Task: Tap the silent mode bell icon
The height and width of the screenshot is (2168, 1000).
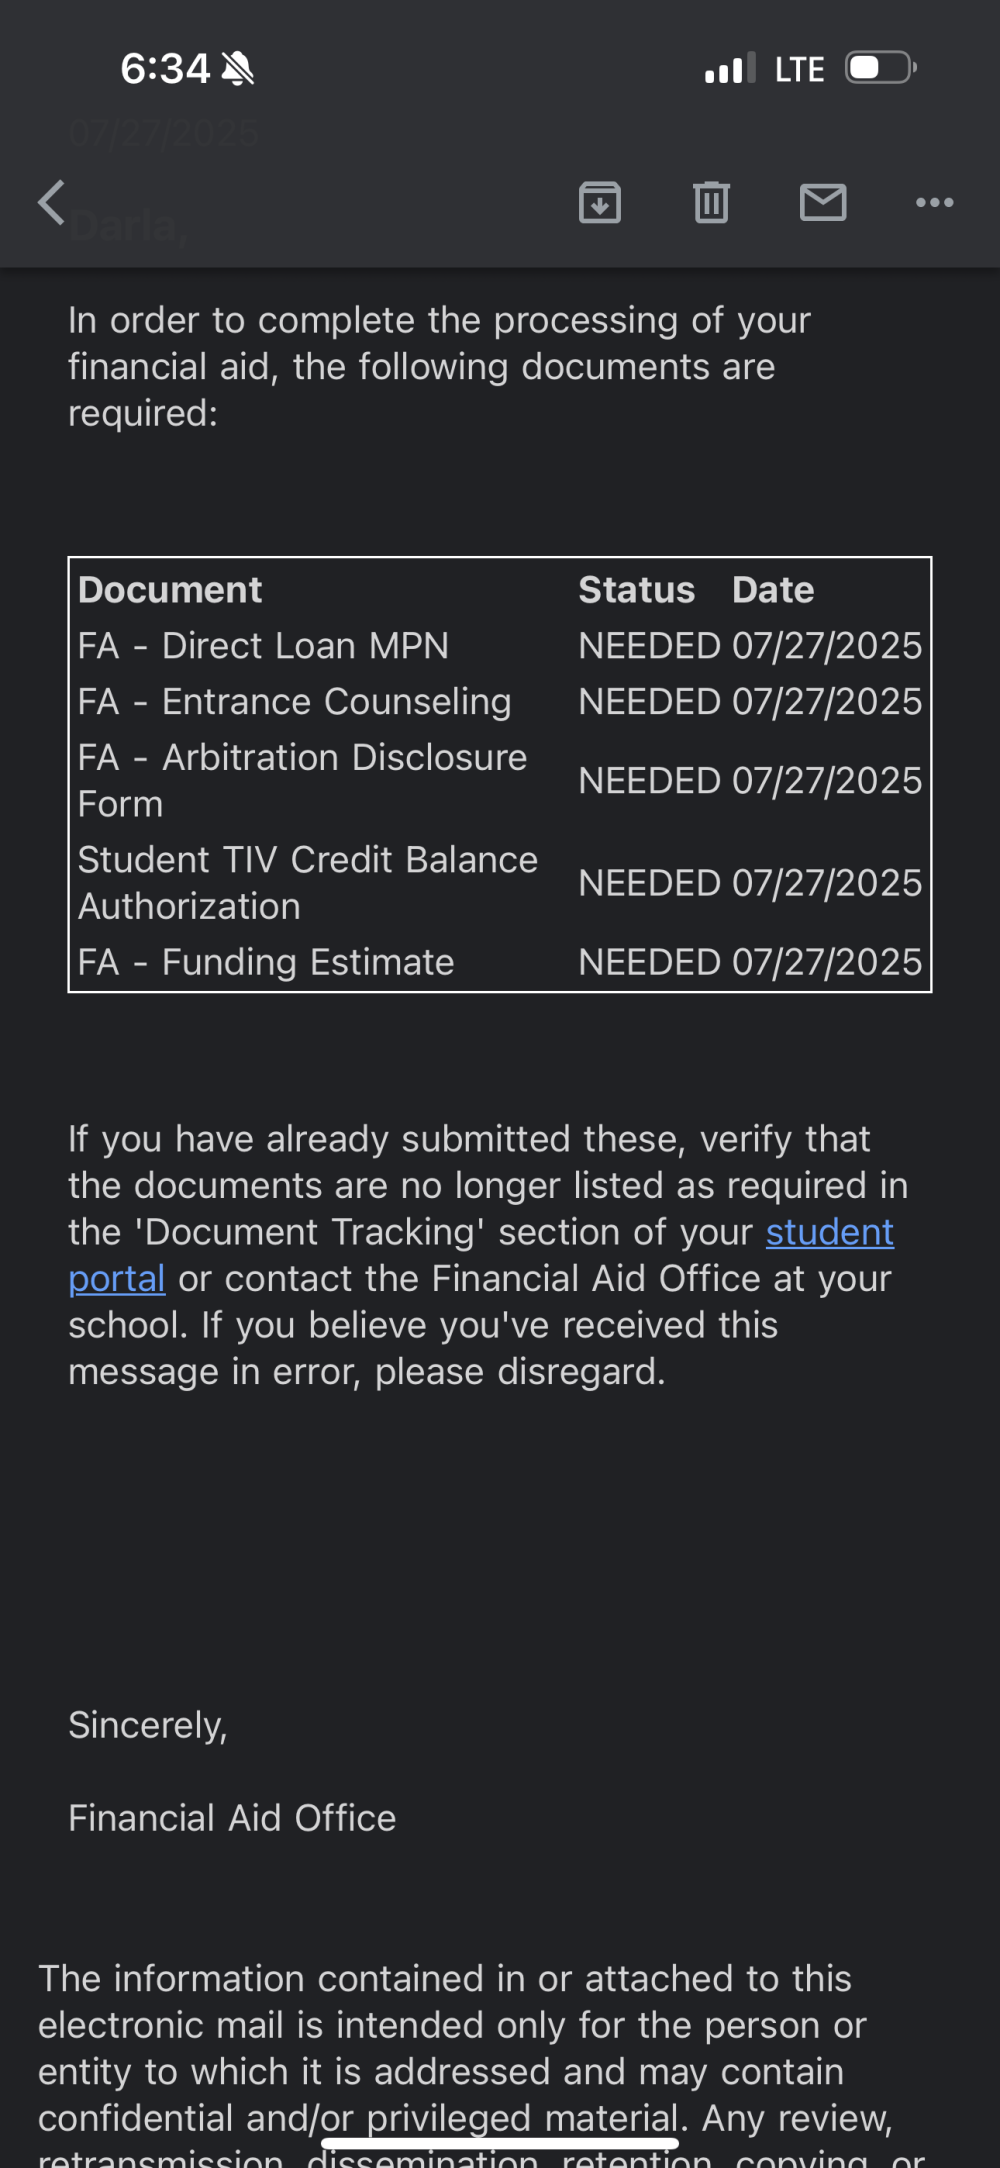Action: [238, 69]
